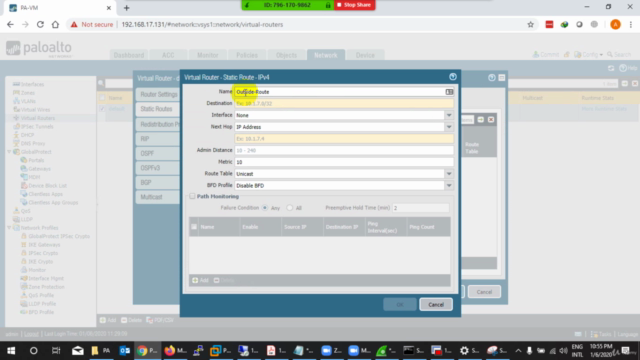Switch to the Dashboard tab

pos(129,55)
